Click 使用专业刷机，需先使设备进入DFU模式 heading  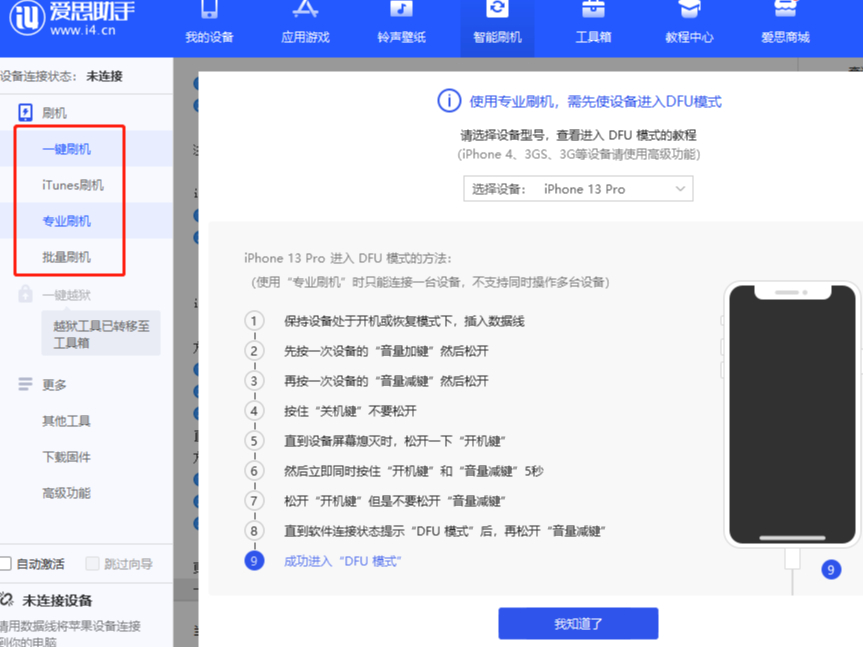[x=595, y=102]
